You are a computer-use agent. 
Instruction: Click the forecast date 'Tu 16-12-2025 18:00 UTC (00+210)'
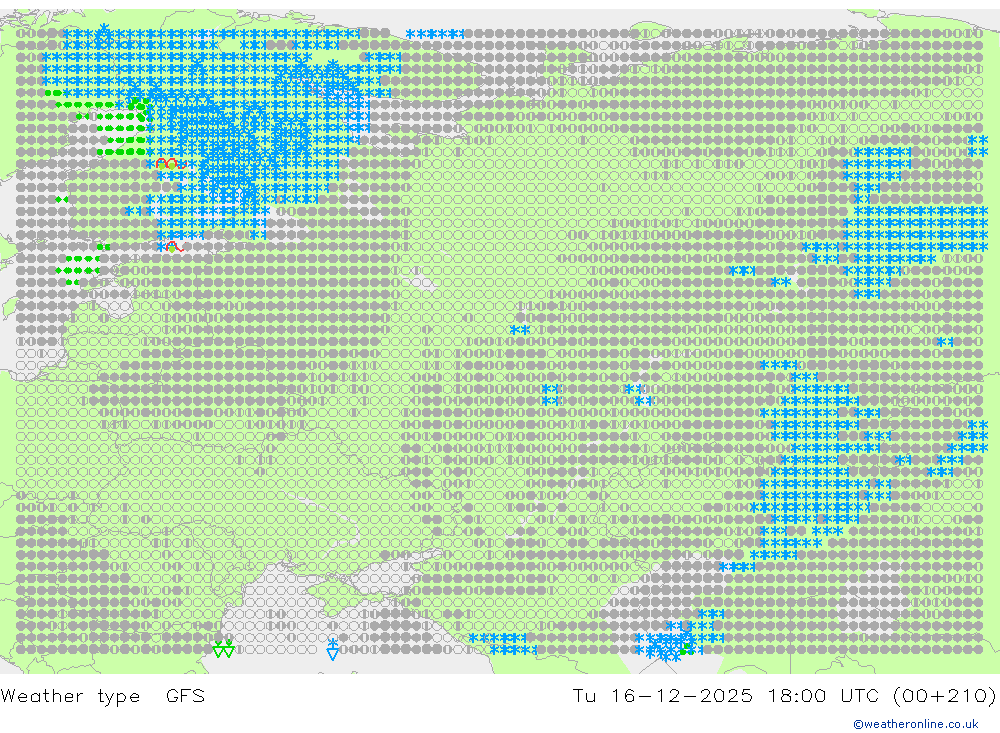pos(784,695)
